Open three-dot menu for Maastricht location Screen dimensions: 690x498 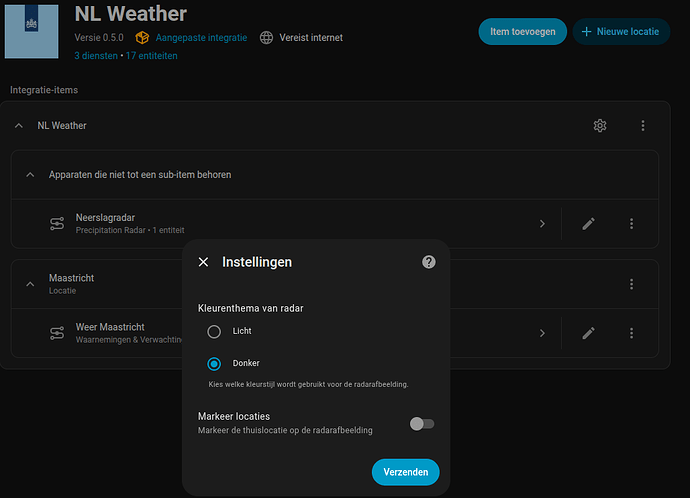coord(631,284)
